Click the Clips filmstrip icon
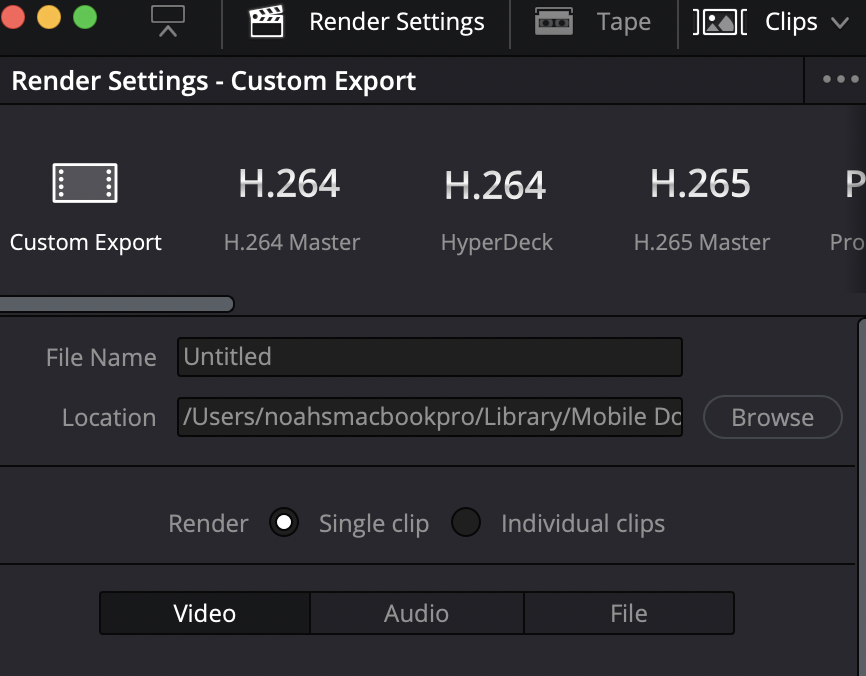Screen dimensions: 866x676 tap(720, 23)
